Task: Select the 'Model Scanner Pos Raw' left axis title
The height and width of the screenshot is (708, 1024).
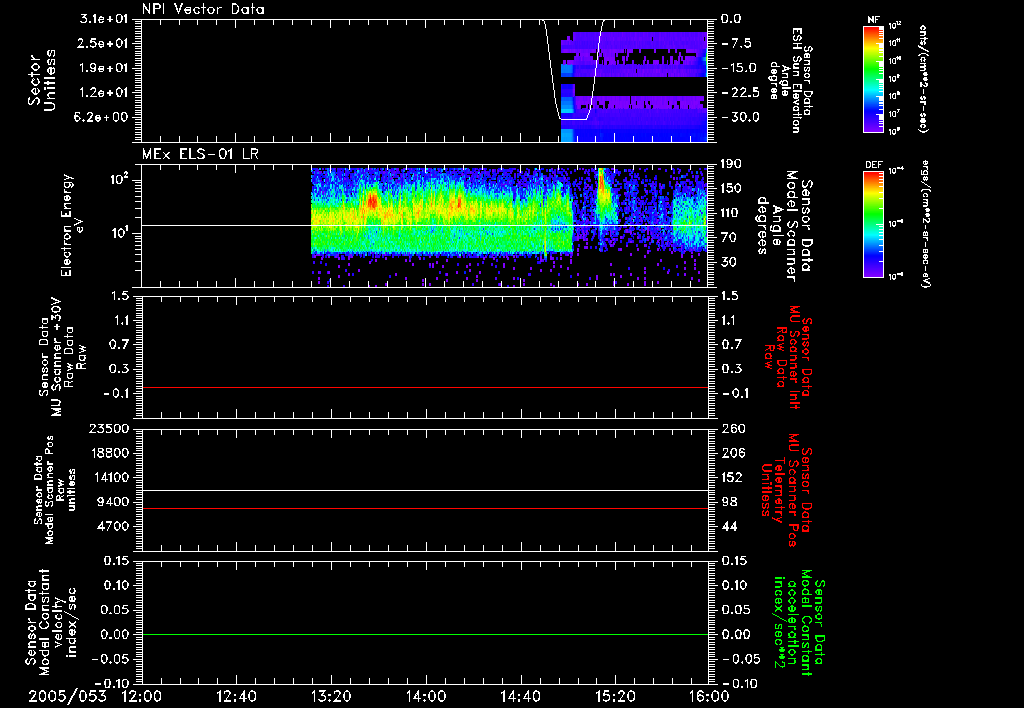Action: click(55, 490)
